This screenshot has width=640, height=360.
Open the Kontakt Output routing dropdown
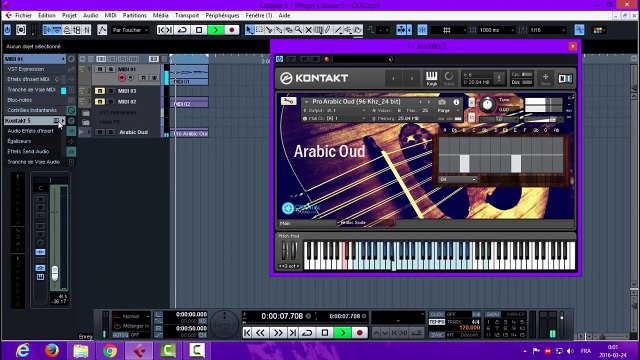pyautogui.click(x=334, y=111)
